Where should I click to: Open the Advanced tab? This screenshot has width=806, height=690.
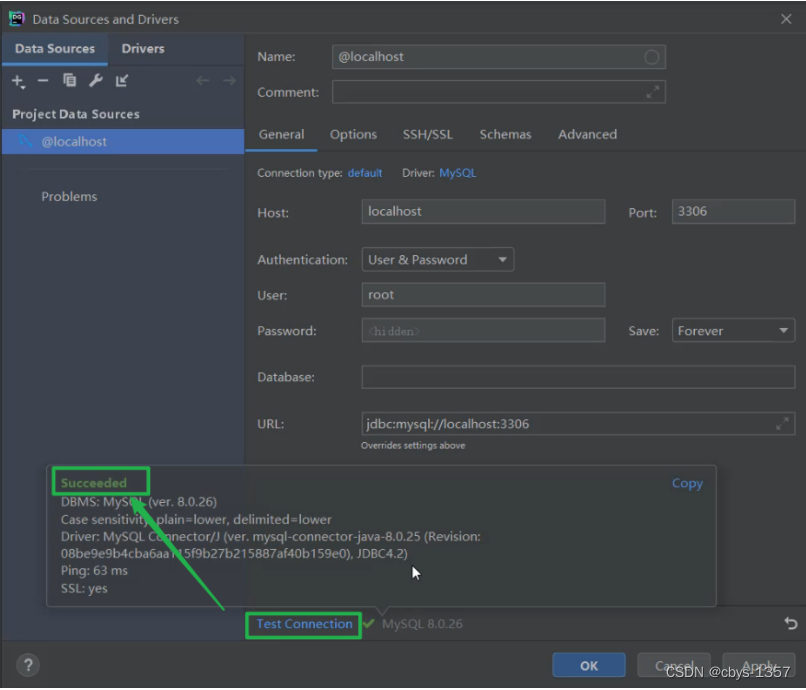pos(588,135)
